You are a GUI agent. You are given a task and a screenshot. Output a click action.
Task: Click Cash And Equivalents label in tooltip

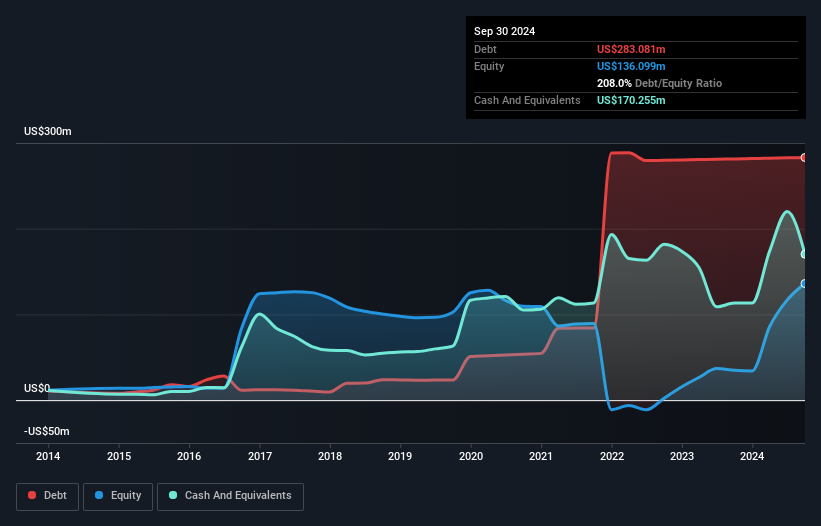[527, 100]
